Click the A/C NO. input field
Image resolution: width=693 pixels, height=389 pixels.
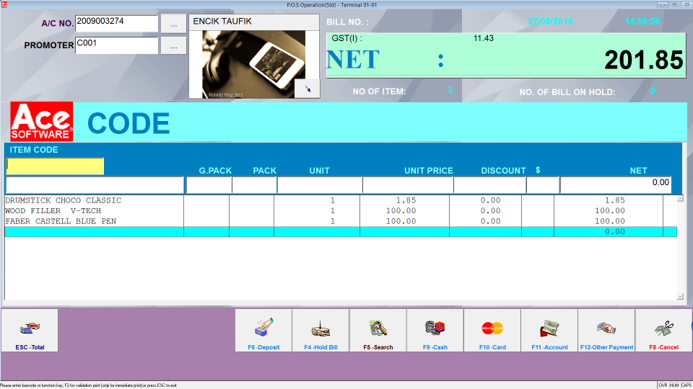[116, 24]
